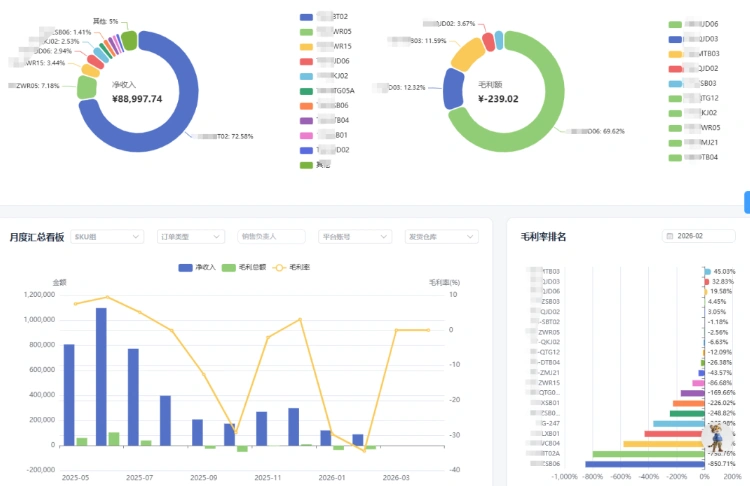Toggle 毛利率 line series in legend

(x=289, y=267)
